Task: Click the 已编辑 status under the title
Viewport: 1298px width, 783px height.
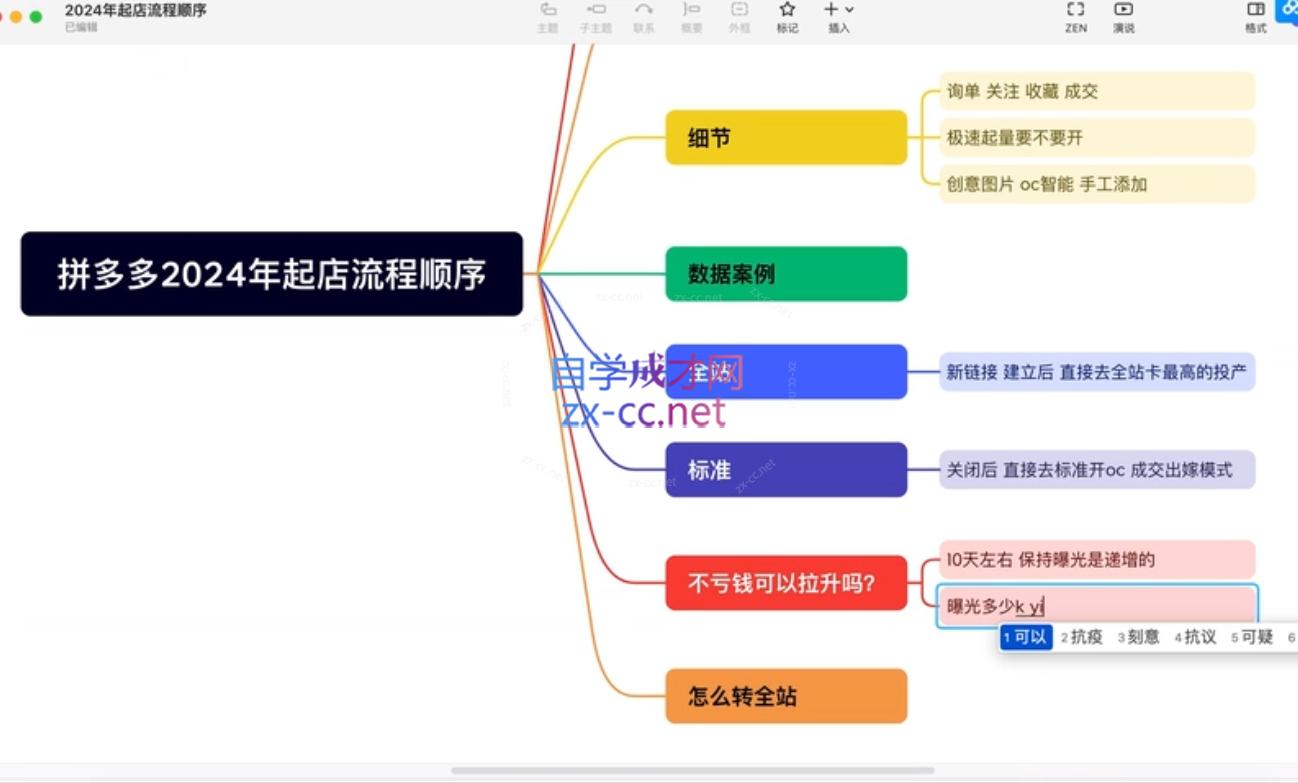Action: point(81,28)
